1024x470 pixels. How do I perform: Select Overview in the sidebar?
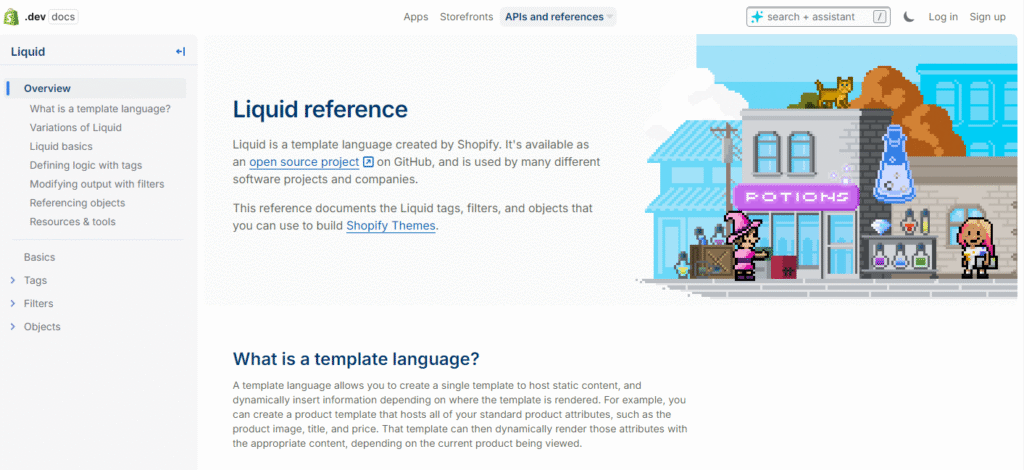coord(97,88)
